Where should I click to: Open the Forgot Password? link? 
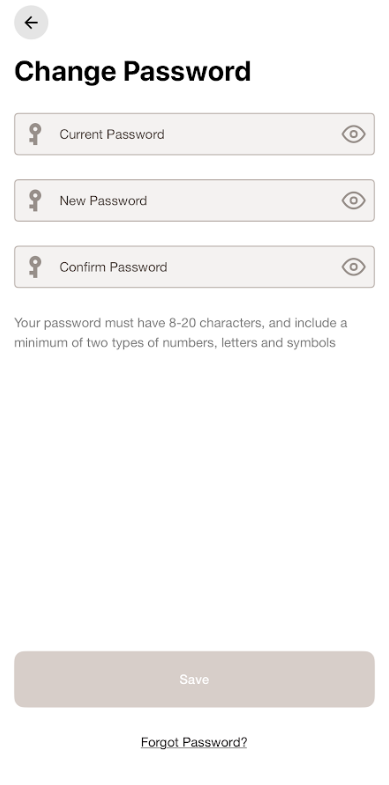point(194,742)
